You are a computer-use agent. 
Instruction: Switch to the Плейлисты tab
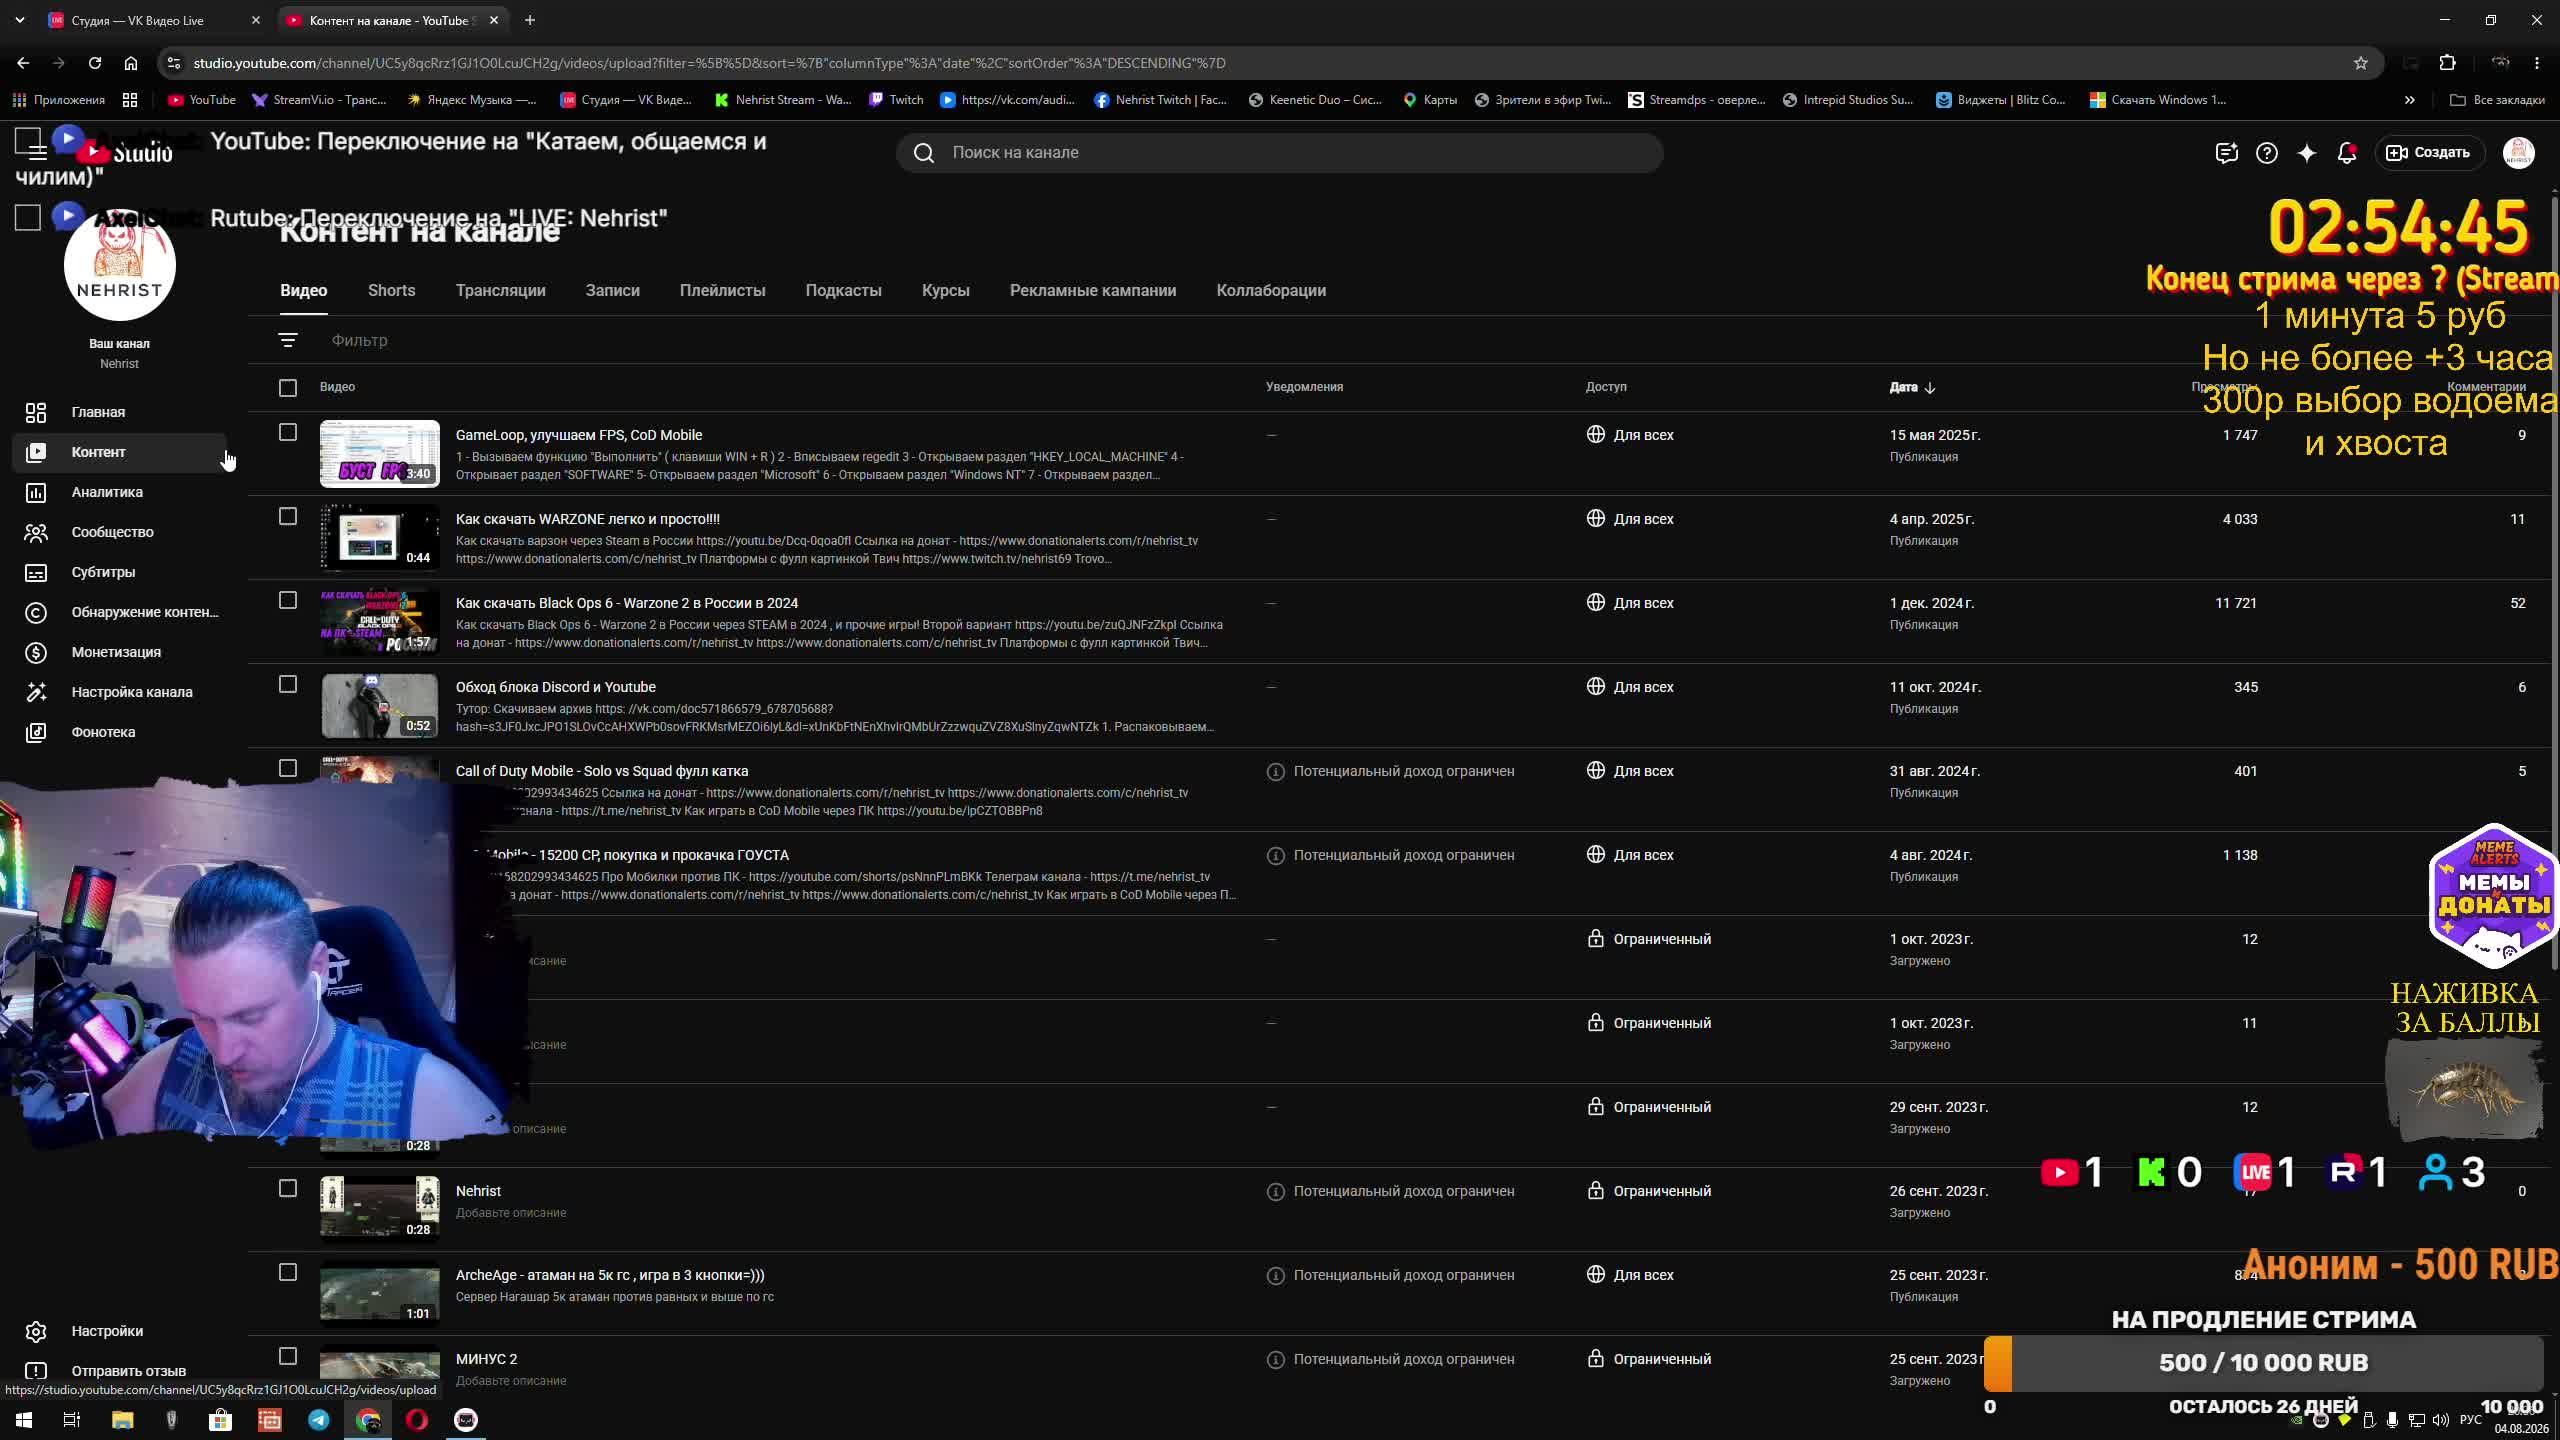click(722, 291)
